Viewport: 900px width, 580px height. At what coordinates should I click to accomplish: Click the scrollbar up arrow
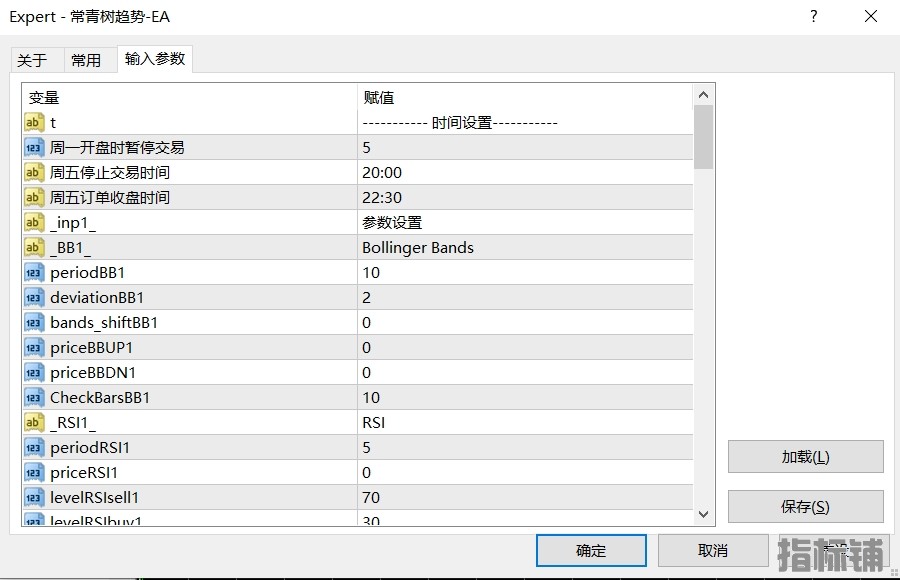pos(703,95)
